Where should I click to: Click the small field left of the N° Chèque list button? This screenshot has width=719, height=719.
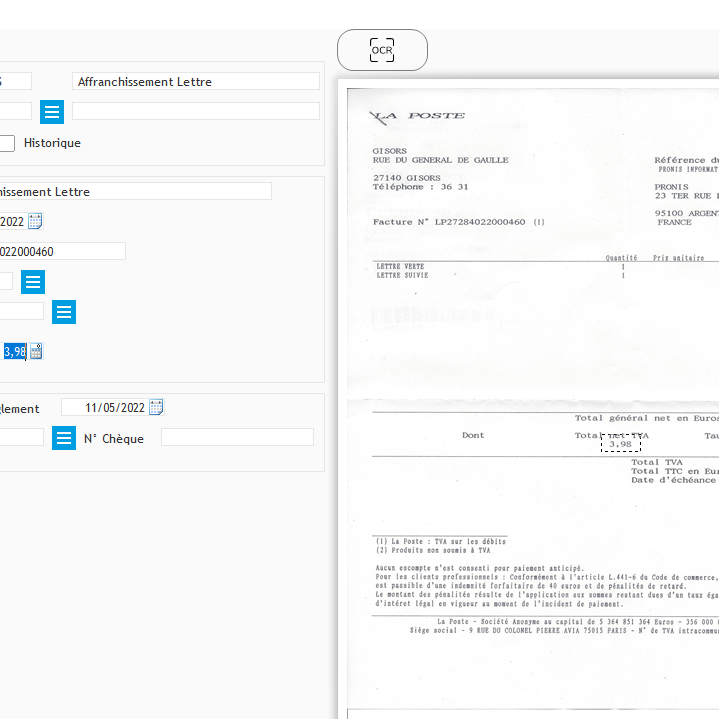click(x=20, y=438)
